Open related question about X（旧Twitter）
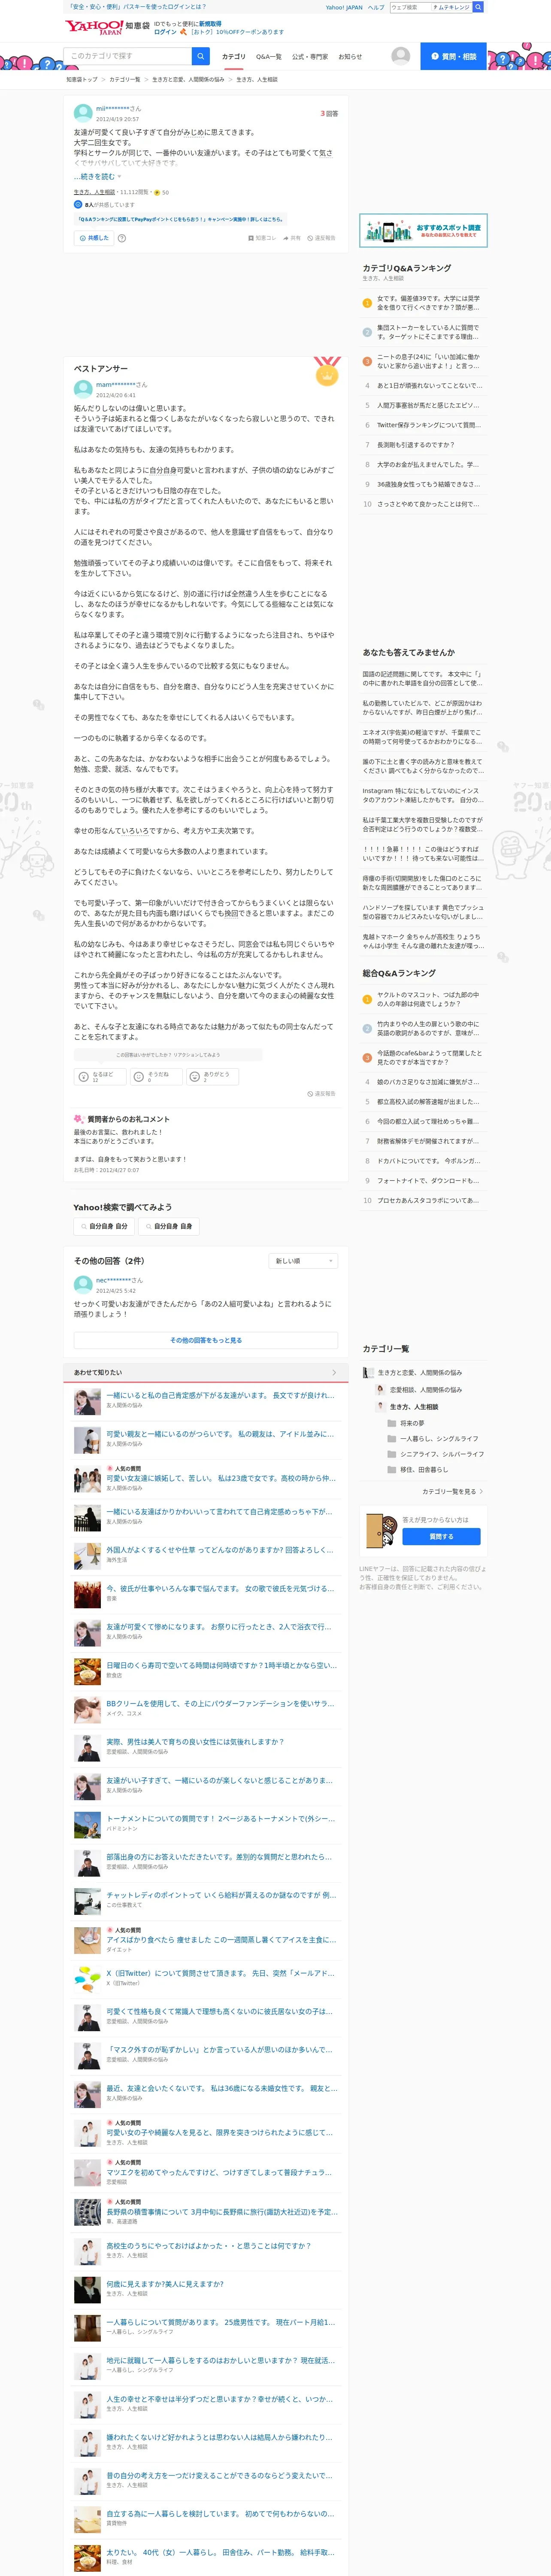 tap(220, 1973)
